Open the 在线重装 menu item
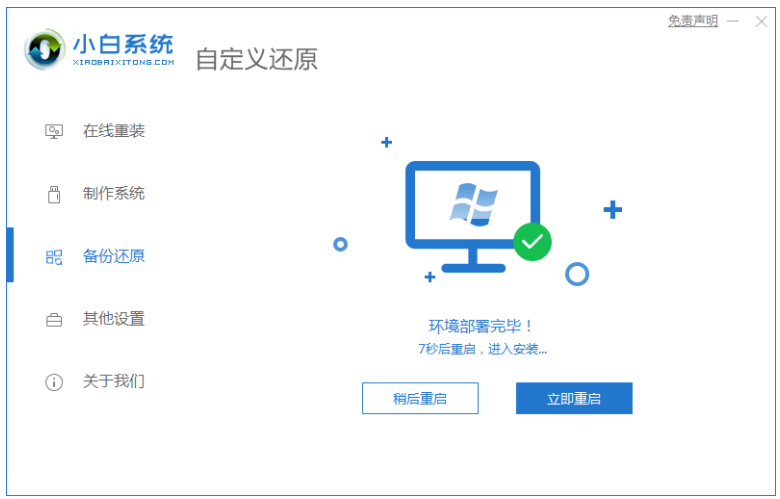This screenshot has width=780, height=499. [113, 131]
